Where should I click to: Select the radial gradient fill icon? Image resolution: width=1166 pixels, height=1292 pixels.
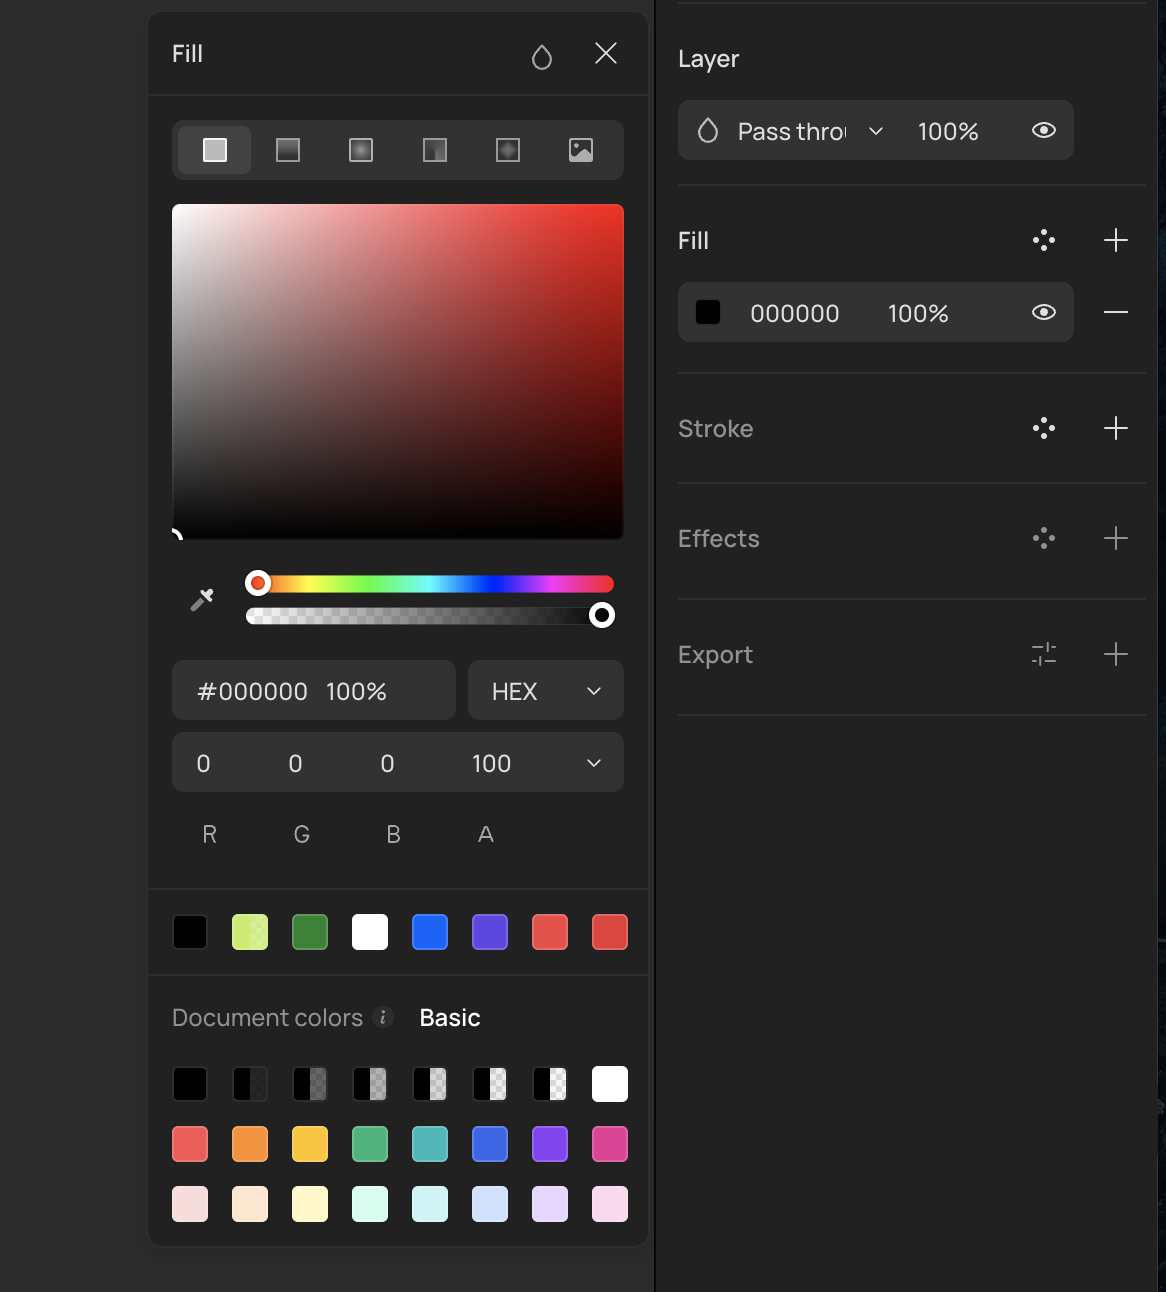tap(361, 150)
